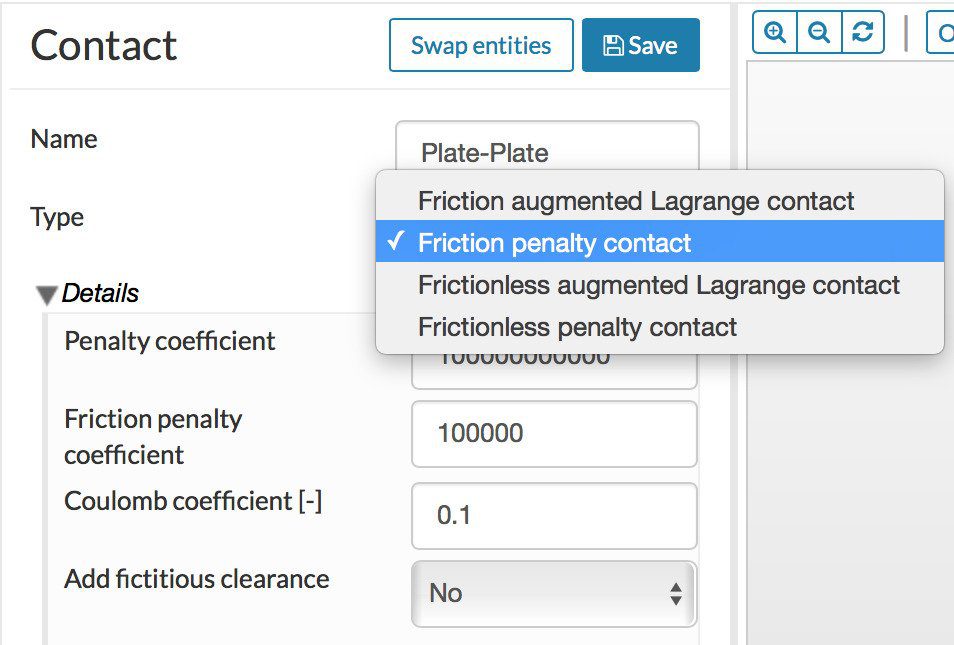Click the Coulomb coefficient input box
954x645 pixels.
pos(554,516)
